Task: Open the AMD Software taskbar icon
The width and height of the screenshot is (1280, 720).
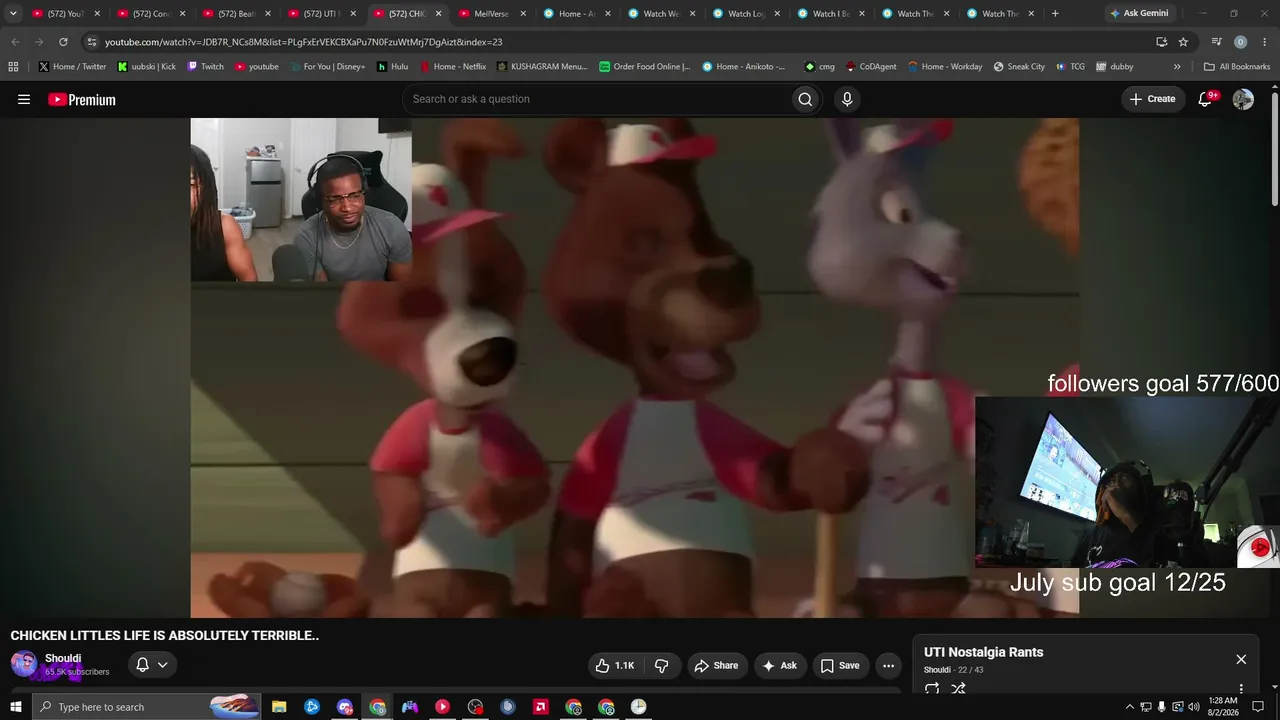Action: (540, 707)
